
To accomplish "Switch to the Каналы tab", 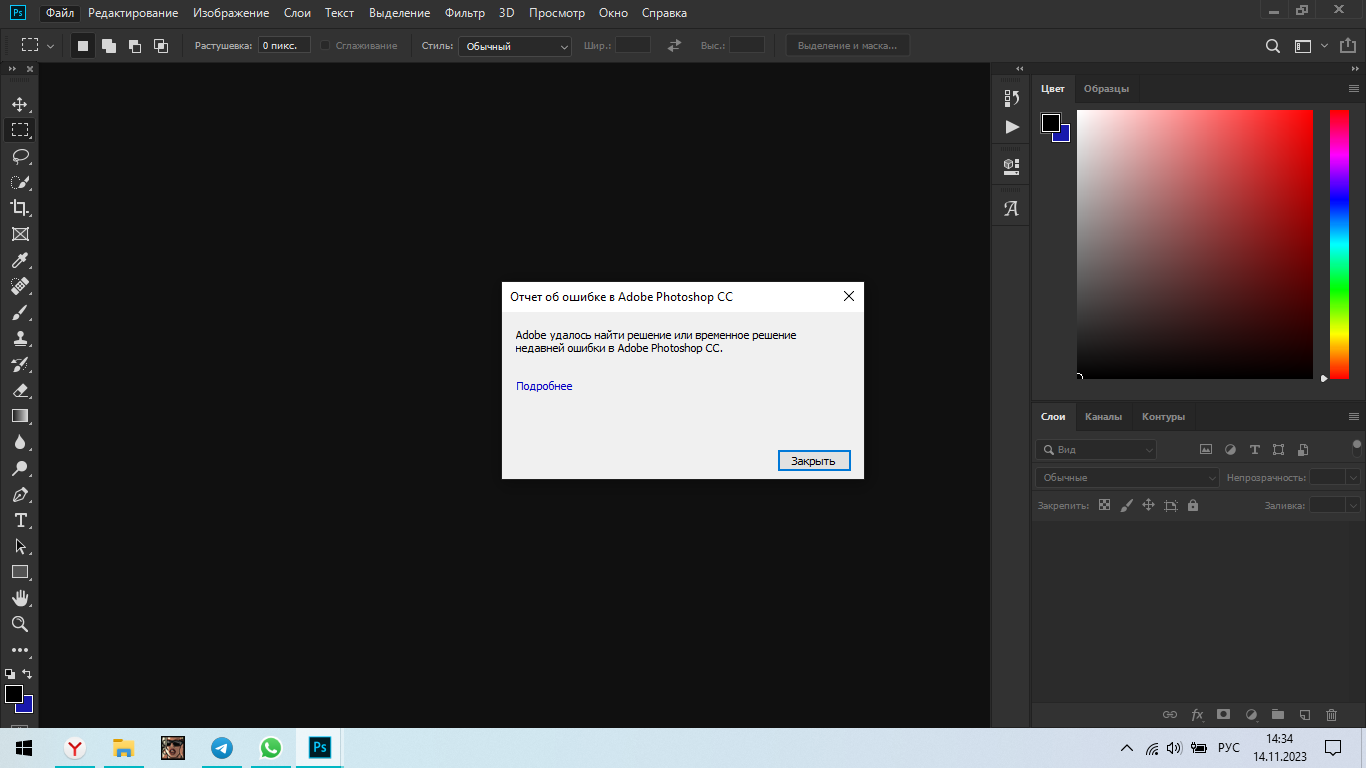I will click(1103, 417).
